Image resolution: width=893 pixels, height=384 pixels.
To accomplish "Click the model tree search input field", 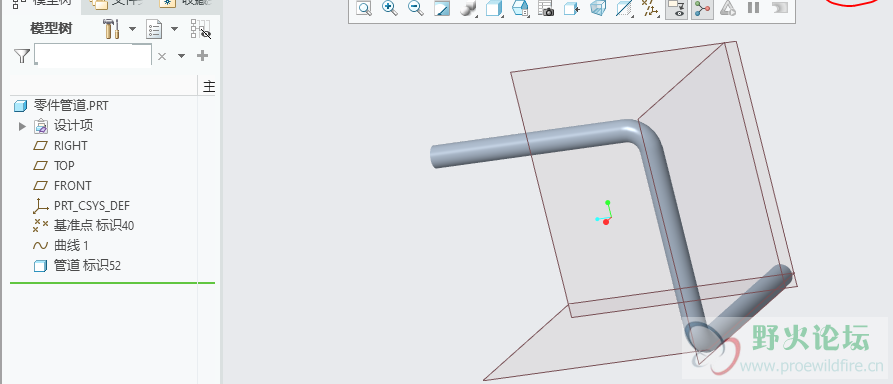I will click(93, 56).
